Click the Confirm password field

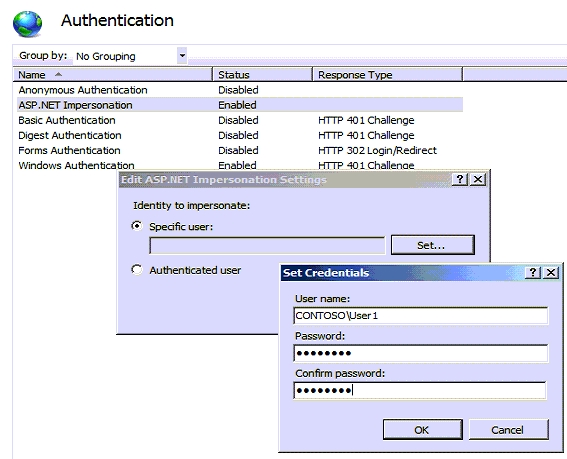tap(420, 390)
